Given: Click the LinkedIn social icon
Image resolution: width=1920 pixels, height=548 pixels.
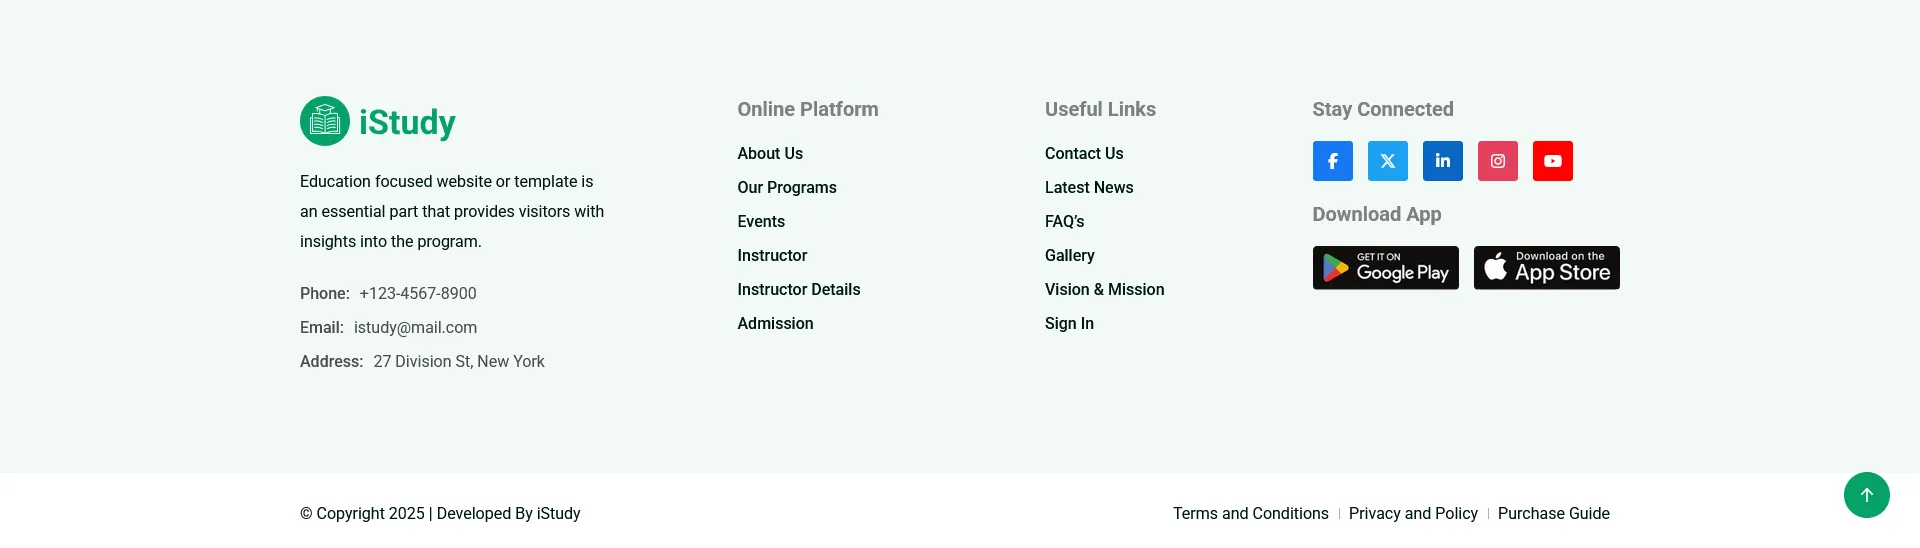Looking at the screenshot, I should point(1442,161).
